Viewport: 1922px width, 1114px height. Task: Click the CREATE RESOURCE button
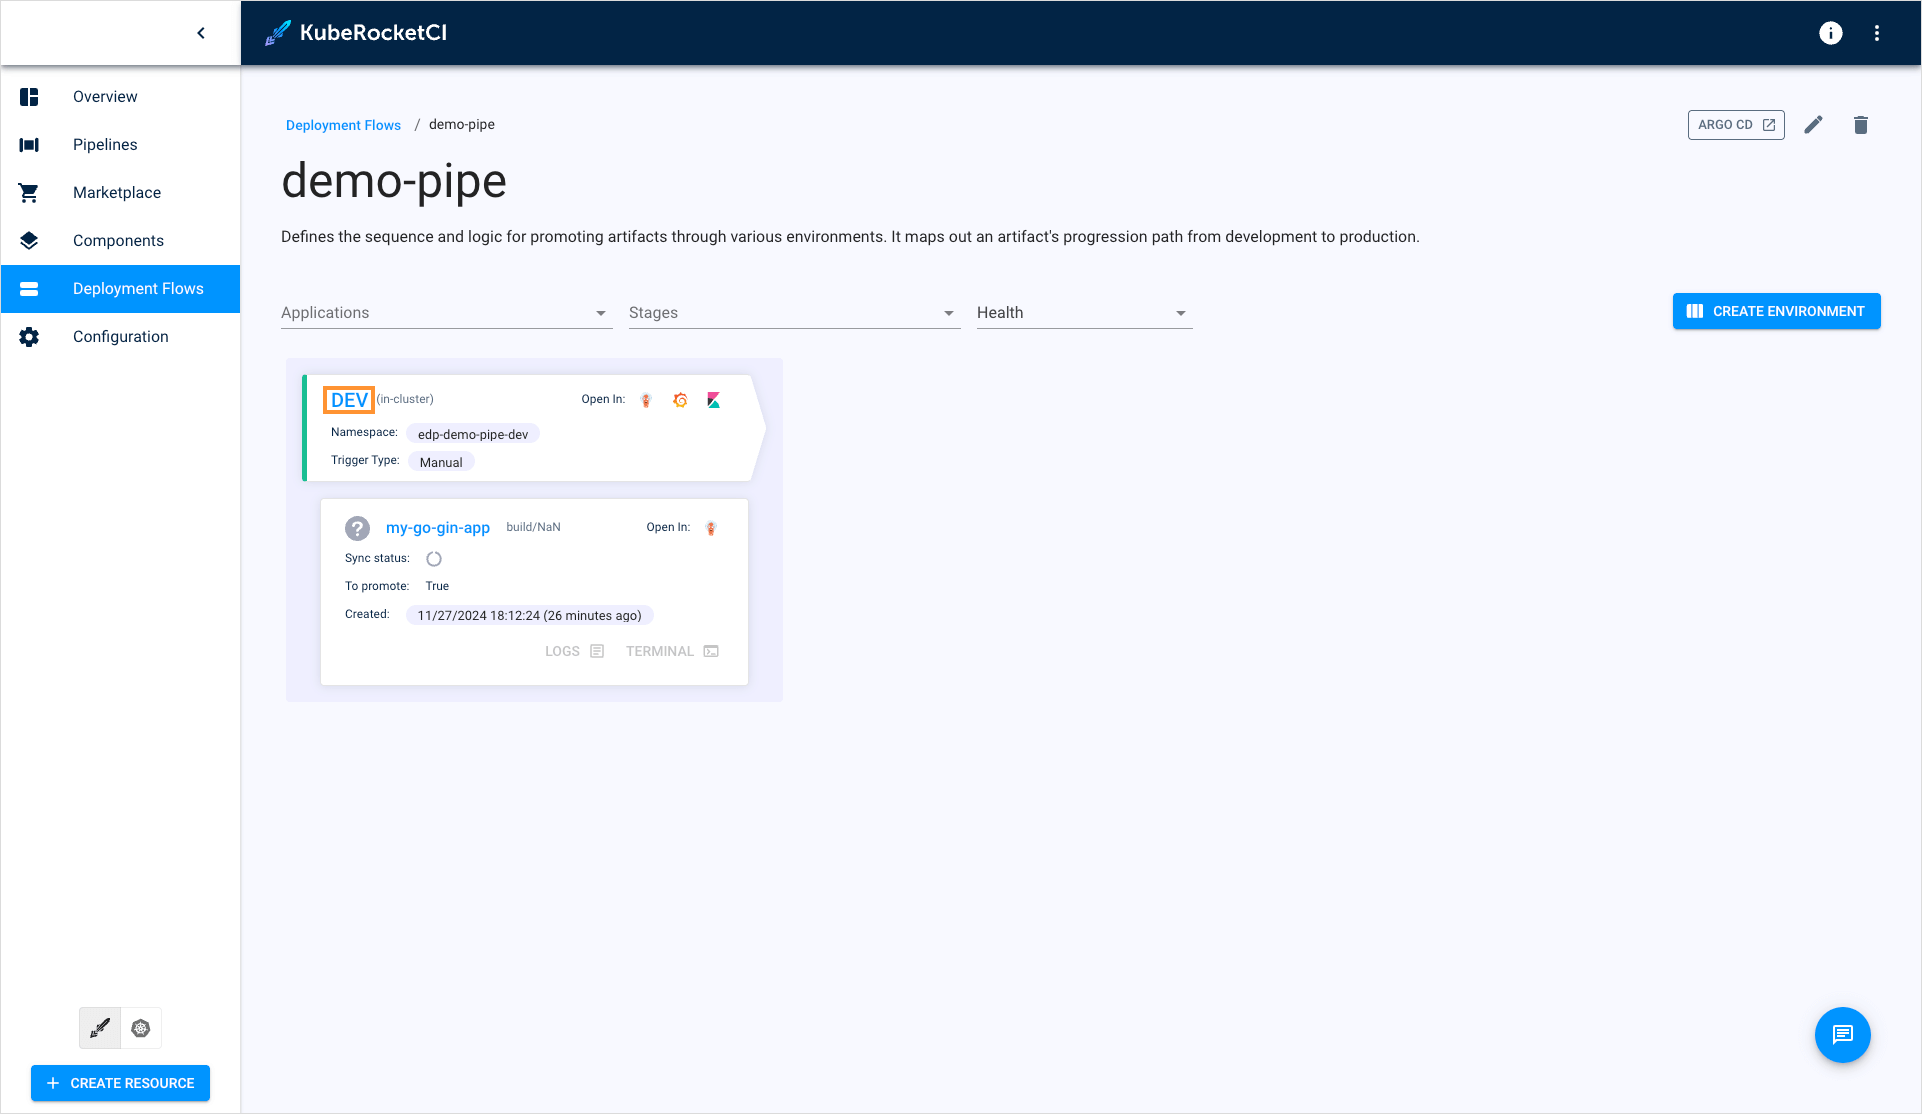pos(121,1083)
